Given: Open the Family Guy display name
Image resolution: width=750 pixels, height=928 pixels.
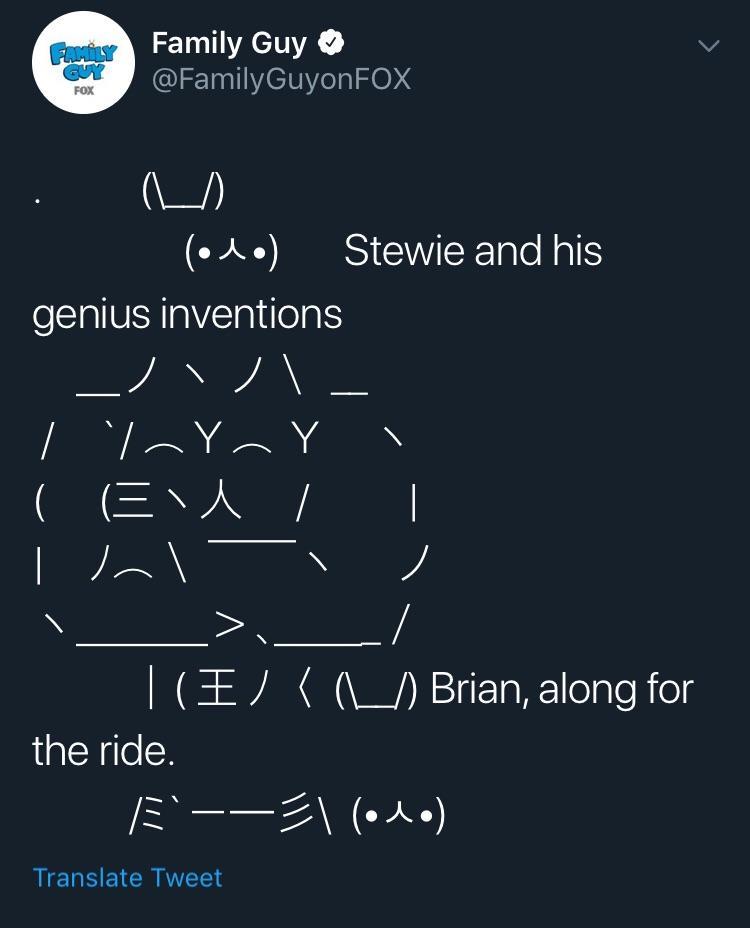Looking at the screenshot, I should [x=231, y=43].
